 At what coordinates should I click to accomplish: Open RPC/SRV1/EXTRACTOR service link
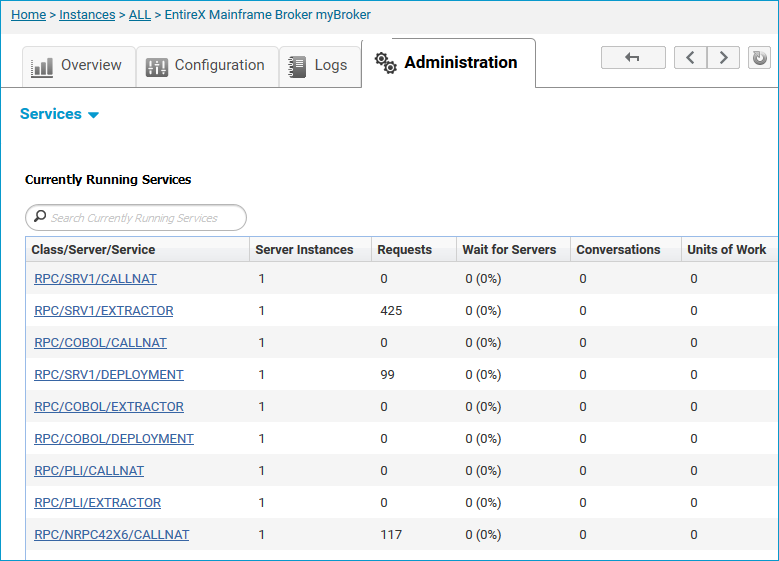(x=104, y=311)
